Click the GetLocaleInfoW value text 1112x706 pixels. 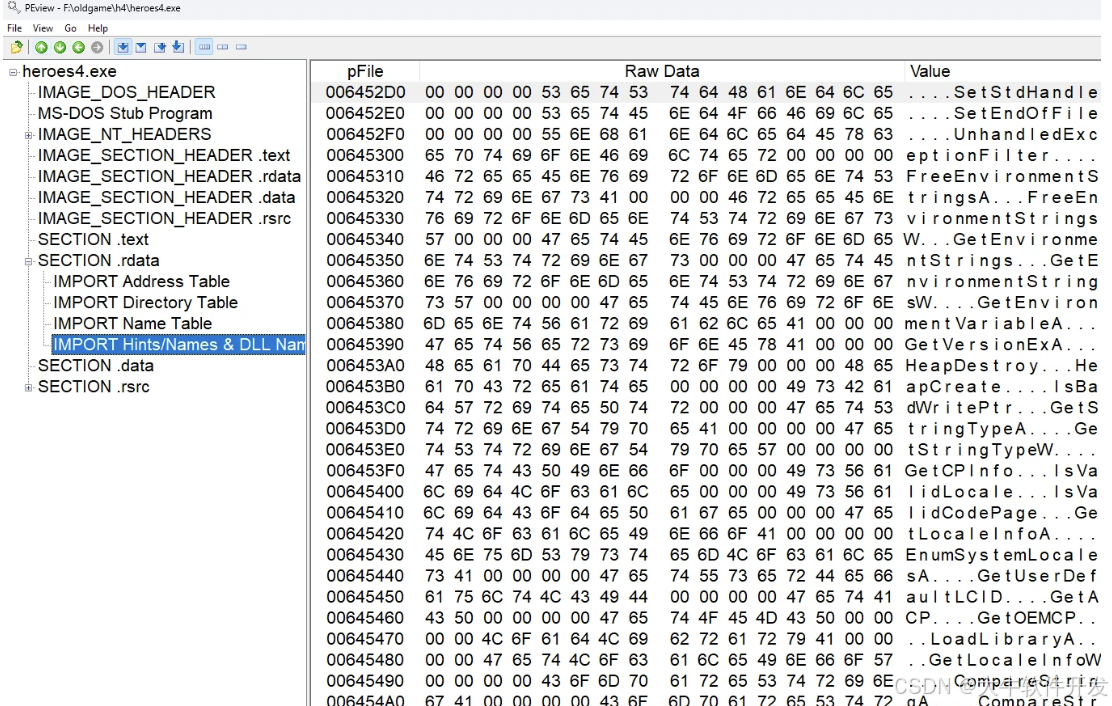click(x=1015, y=661)
